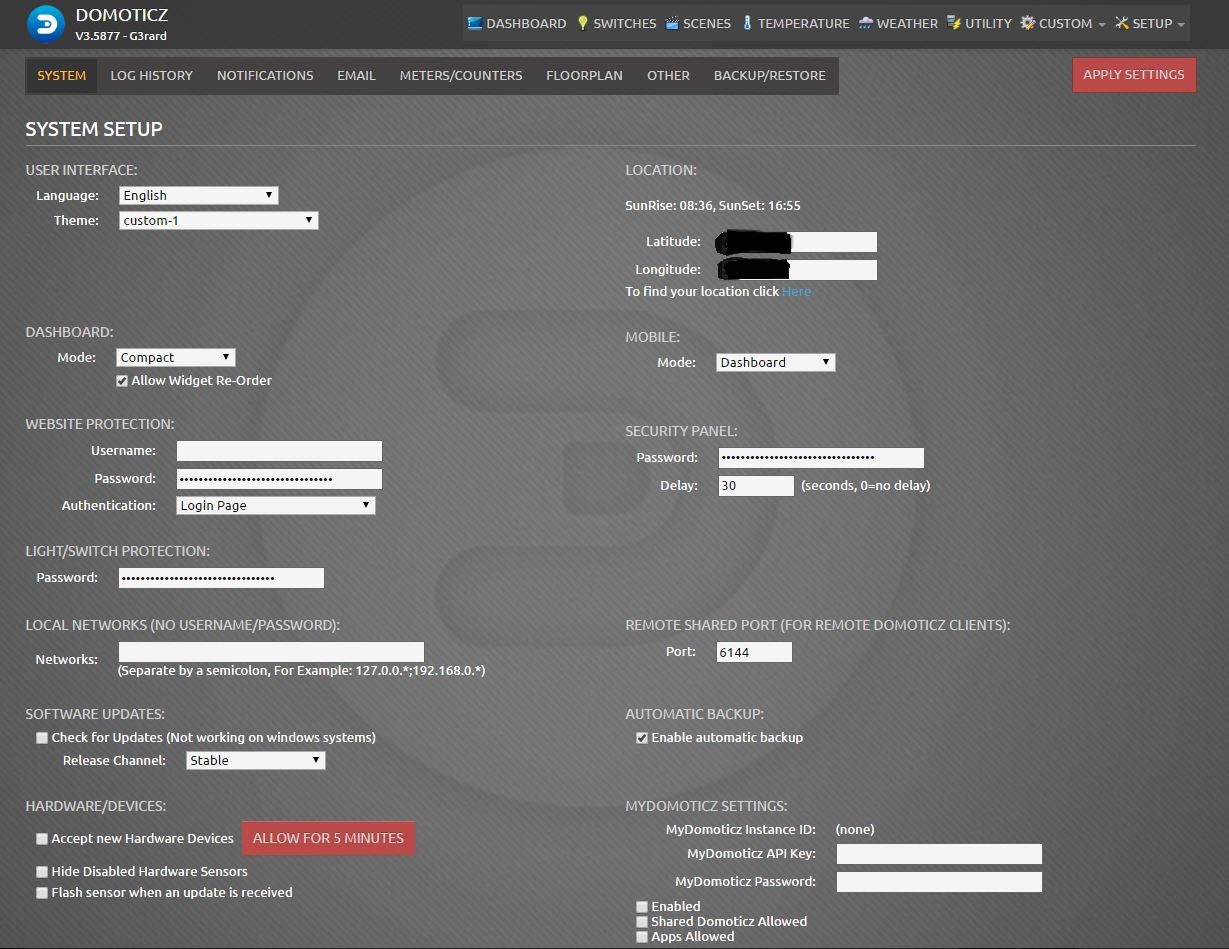Go to Utility in top navigation
The height and width of the screenshot is (949, 1229).
point(979,23)
